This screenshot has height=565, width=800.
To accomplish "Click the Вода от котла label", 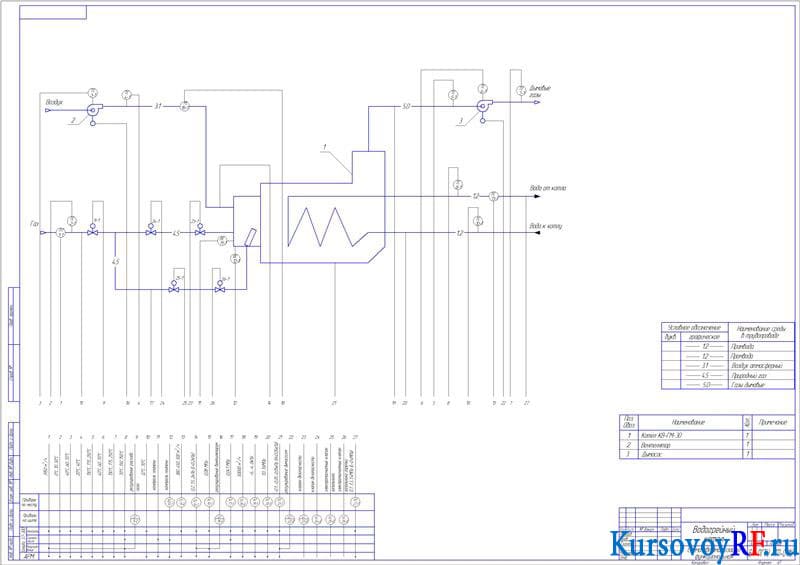I will tap(548, 188).
